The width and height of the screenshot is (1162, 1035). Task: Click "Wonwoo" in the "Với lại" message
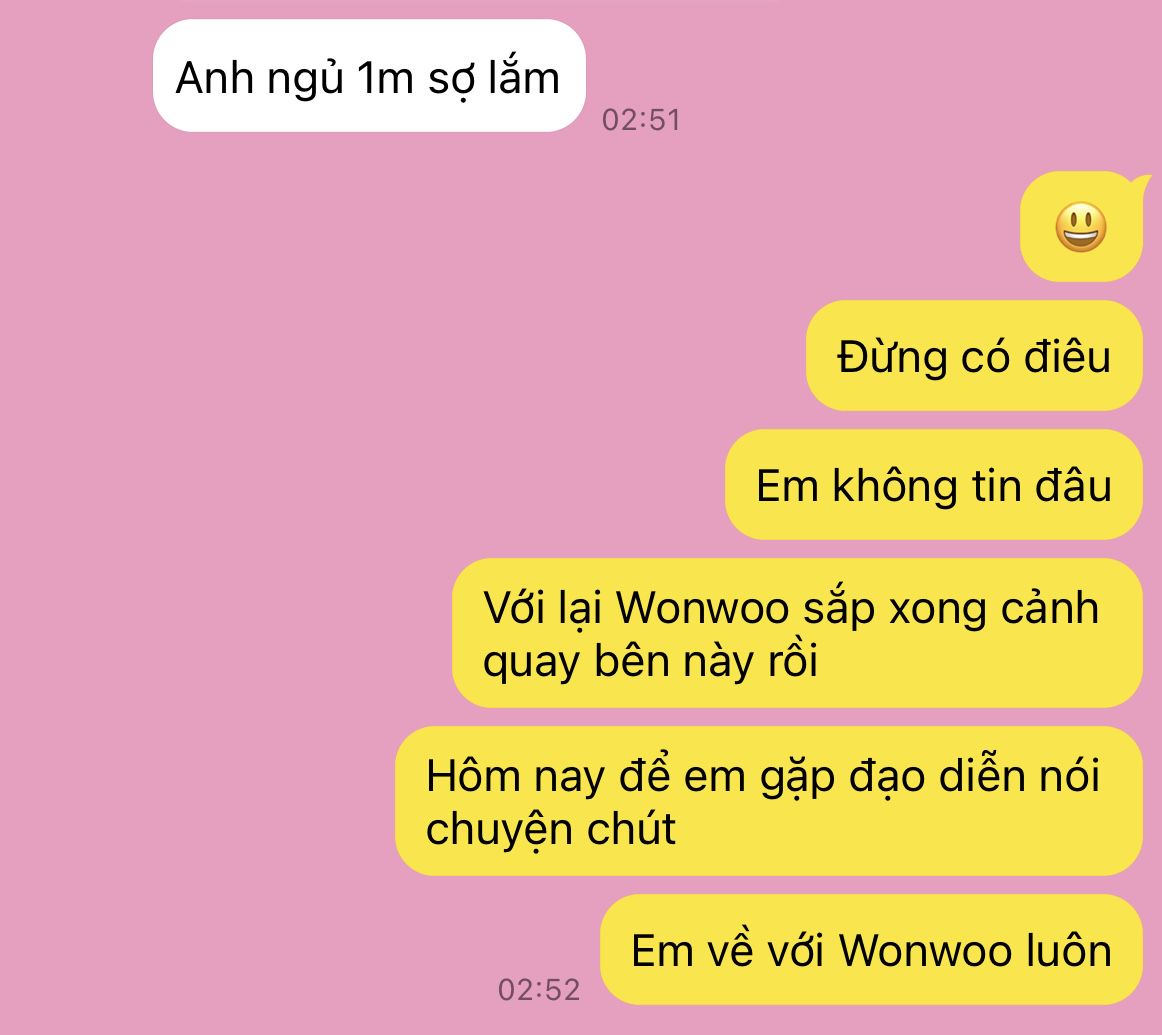coord(703,608)
